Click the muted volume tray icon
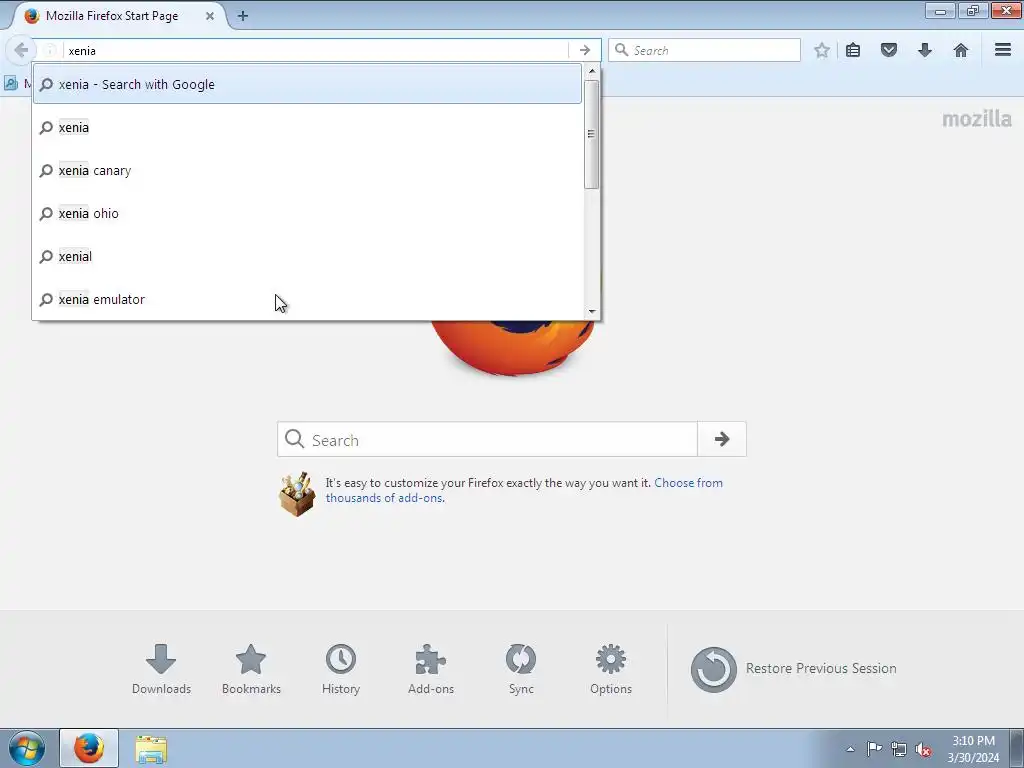This screenshot has width=1024, height=768. pyautogui.click(x=923, y=749)
